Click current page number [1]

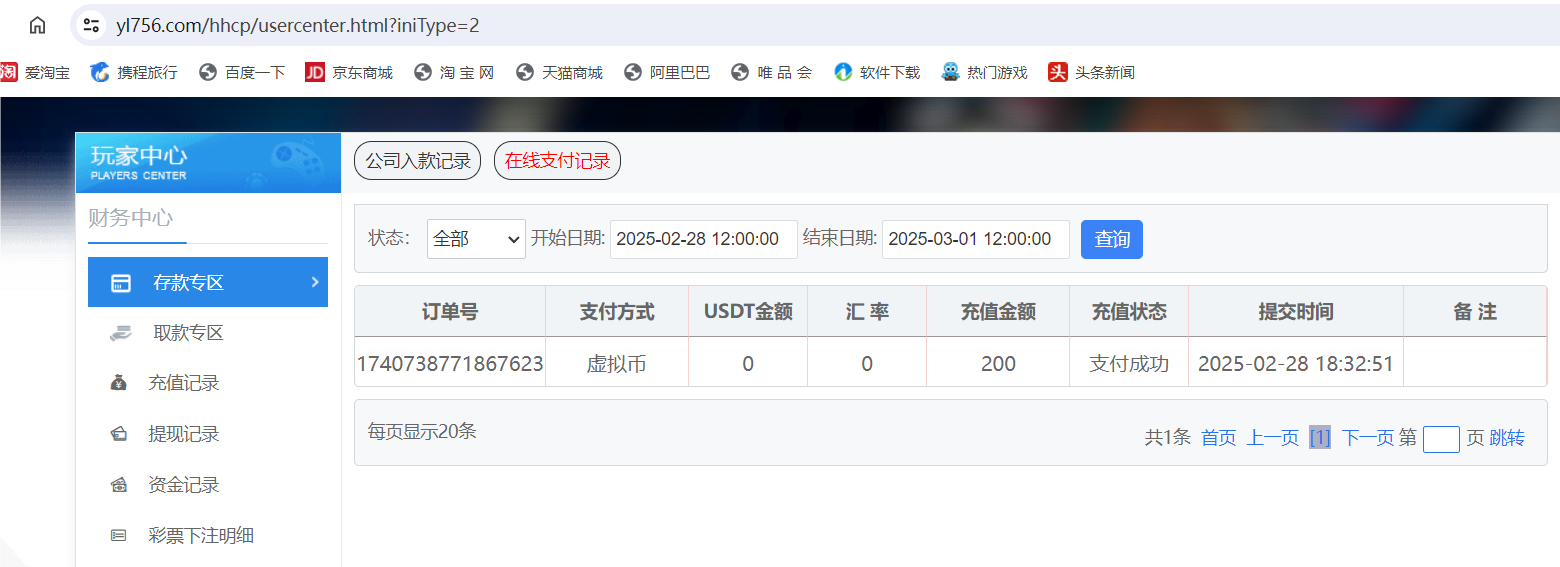(1320, 437)
